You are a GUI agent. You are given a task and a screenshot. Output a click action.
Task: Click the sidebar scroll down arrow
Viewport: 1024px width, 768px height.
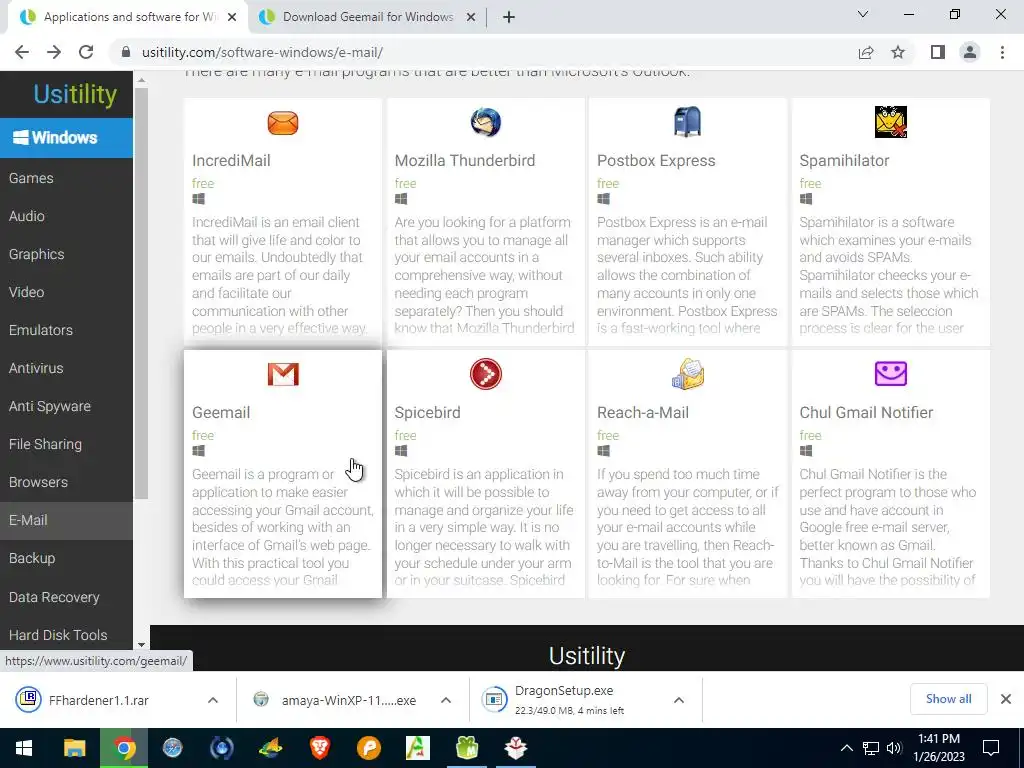coord(141,645)
